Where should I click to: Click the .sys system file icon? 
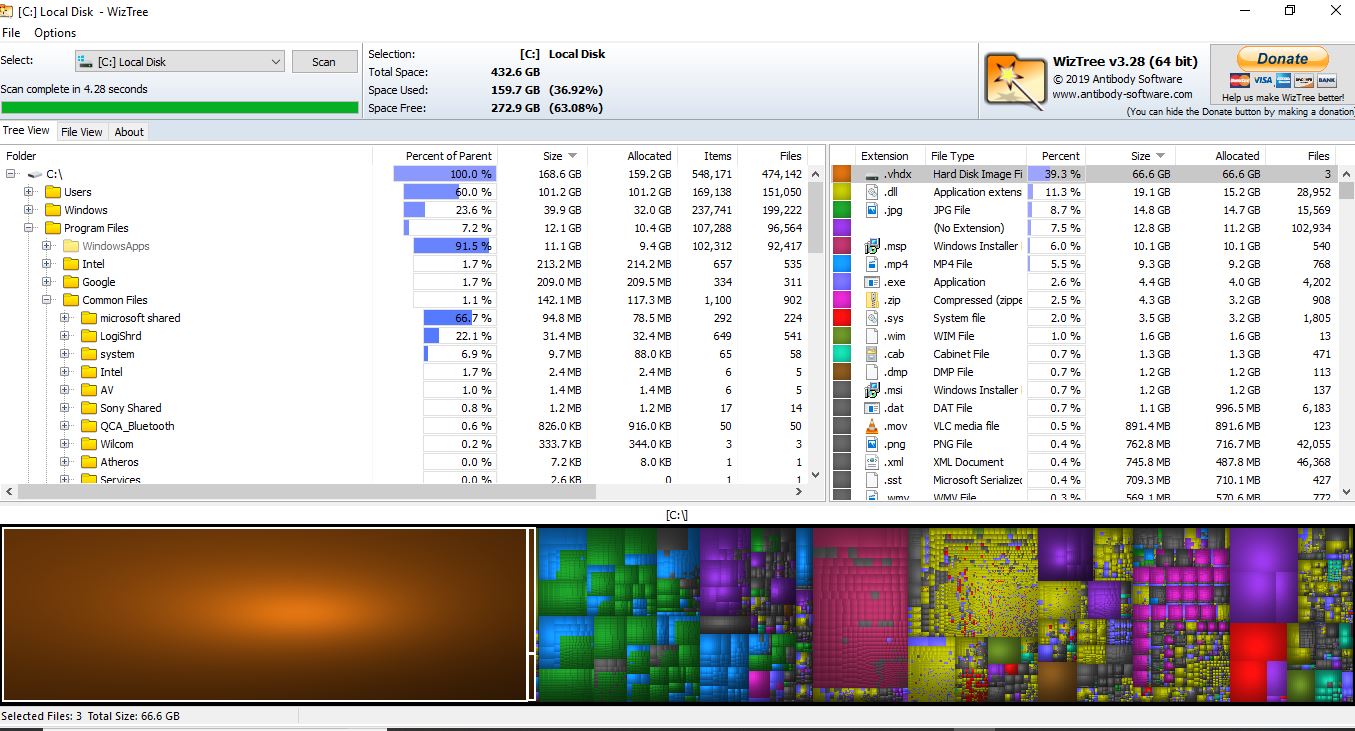(x=871, y=318)
